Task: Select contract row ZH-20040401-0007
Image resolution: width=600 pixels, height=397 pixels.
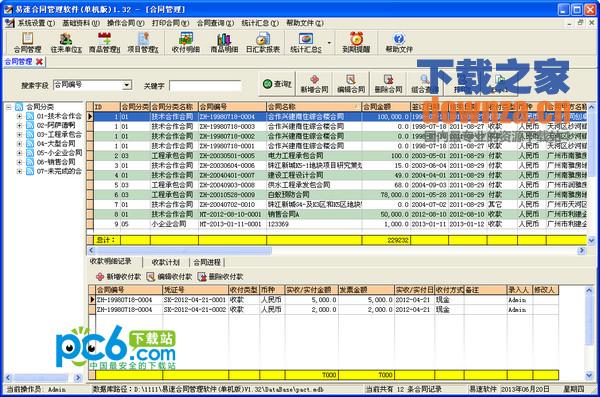Action: (340, 175)
